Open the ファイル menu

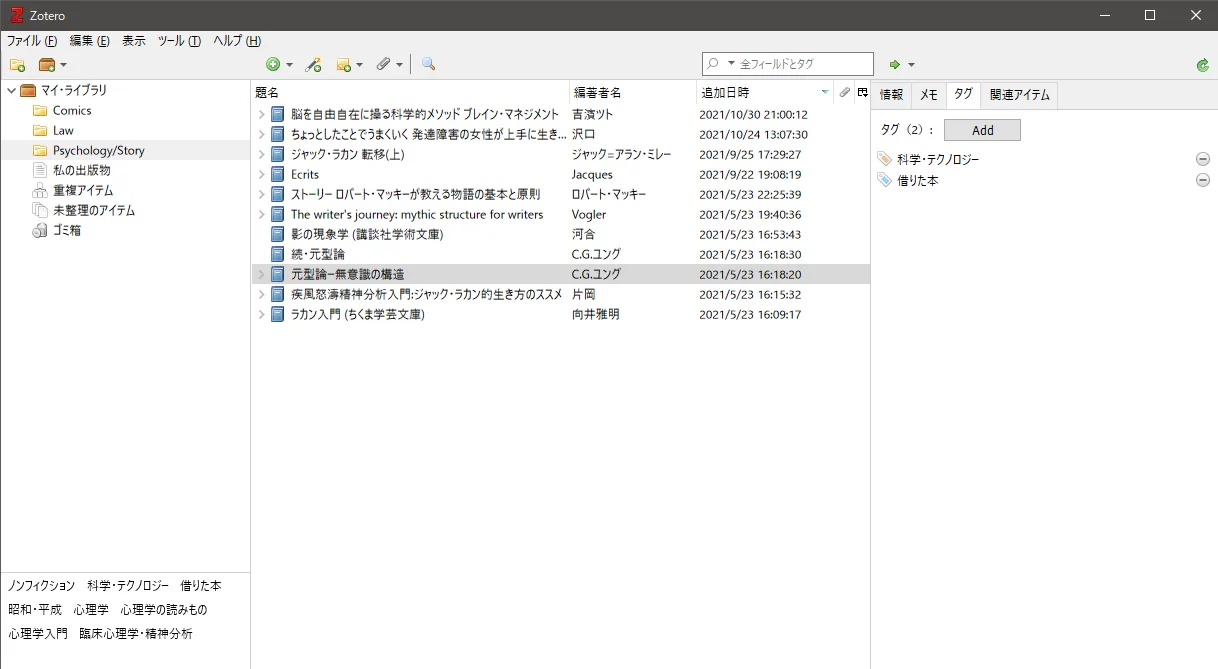point(32,41)
